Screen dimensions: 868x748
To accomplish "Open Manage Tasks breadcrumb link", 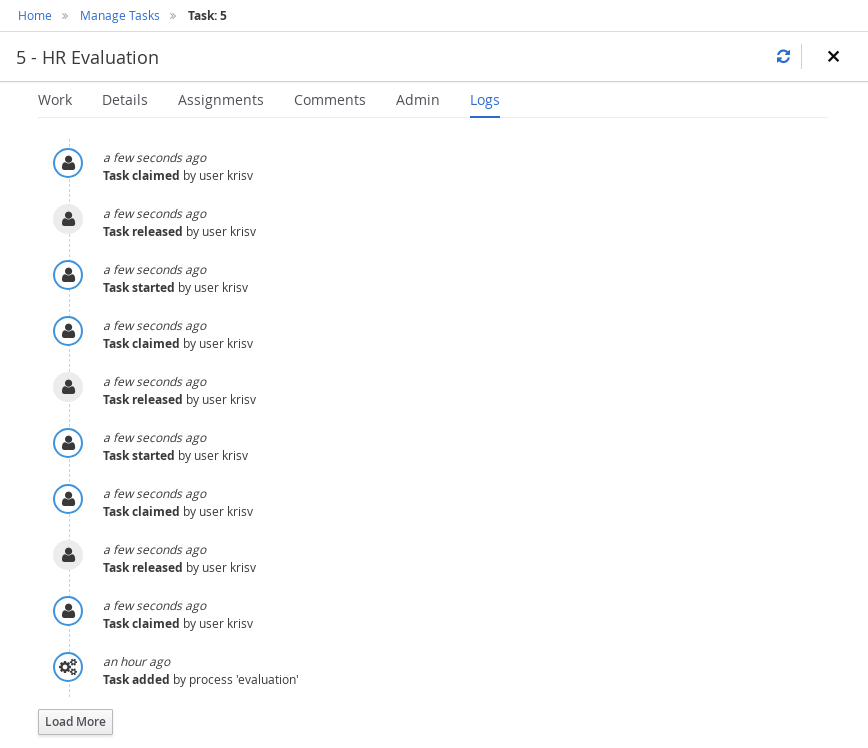I will click(x=120, y=15).
